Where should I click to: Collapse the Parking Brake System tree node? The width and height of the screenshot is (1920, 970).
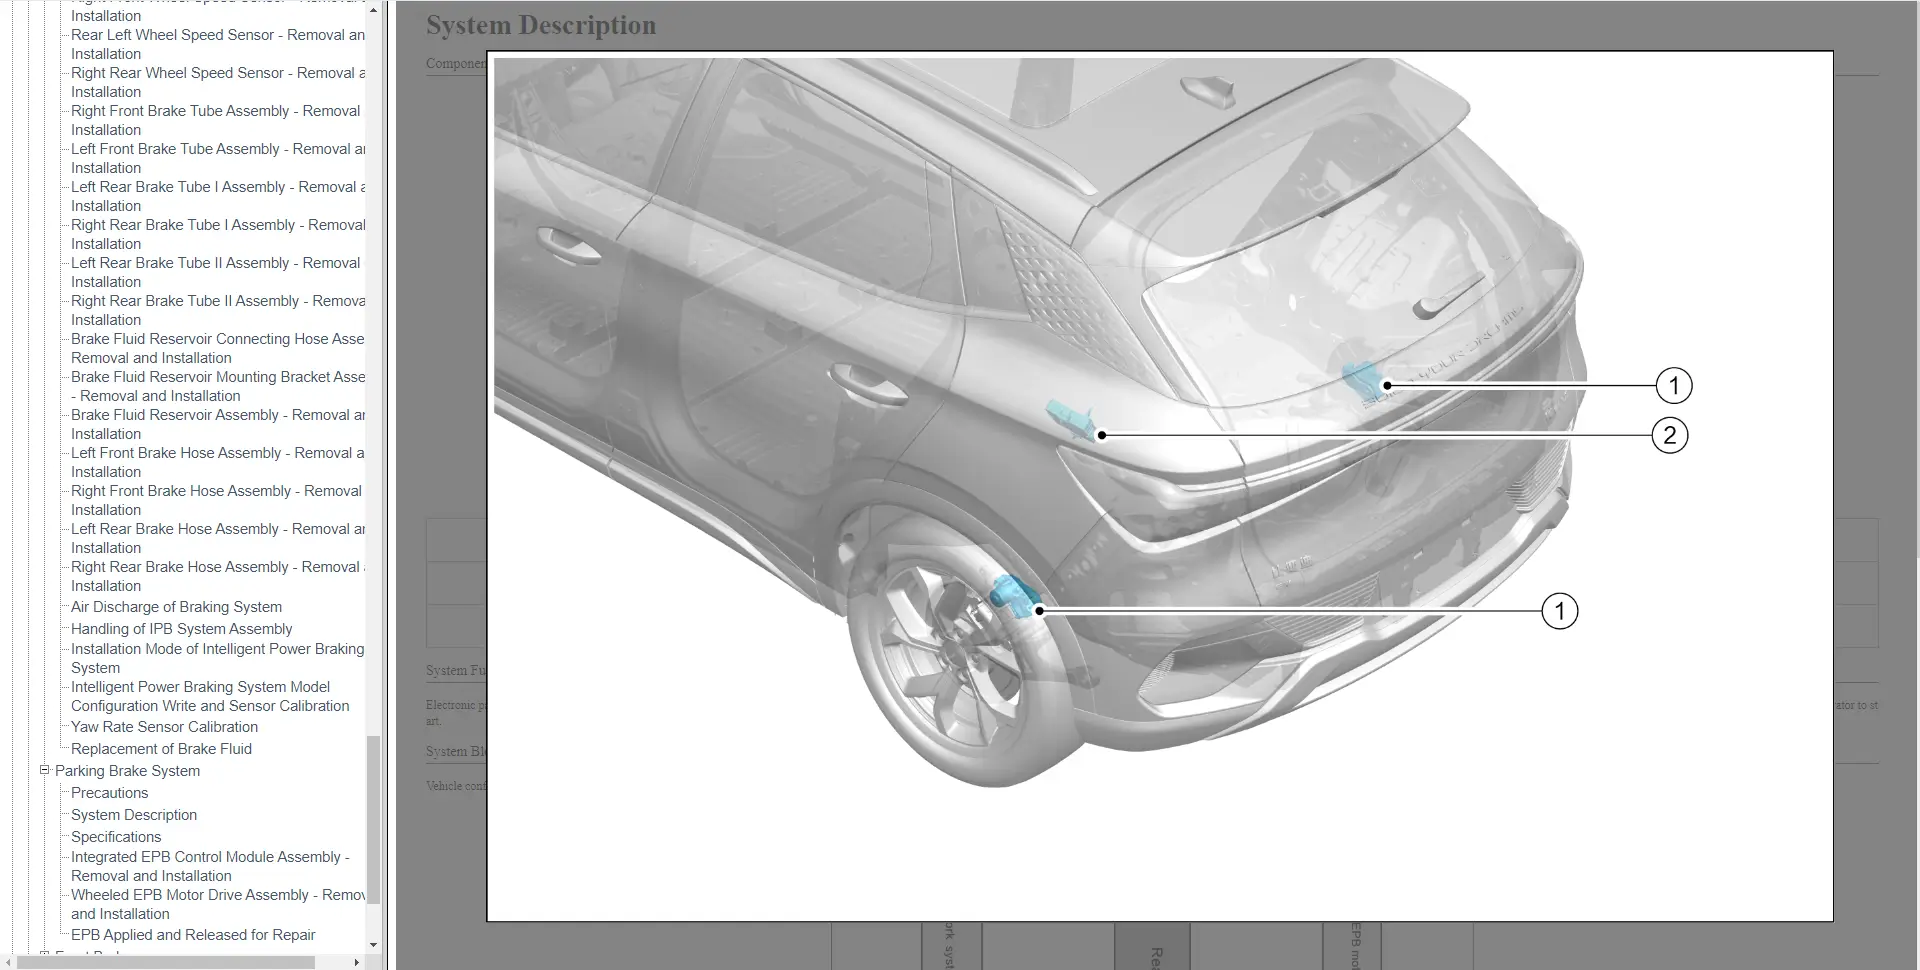pos(44,770)
